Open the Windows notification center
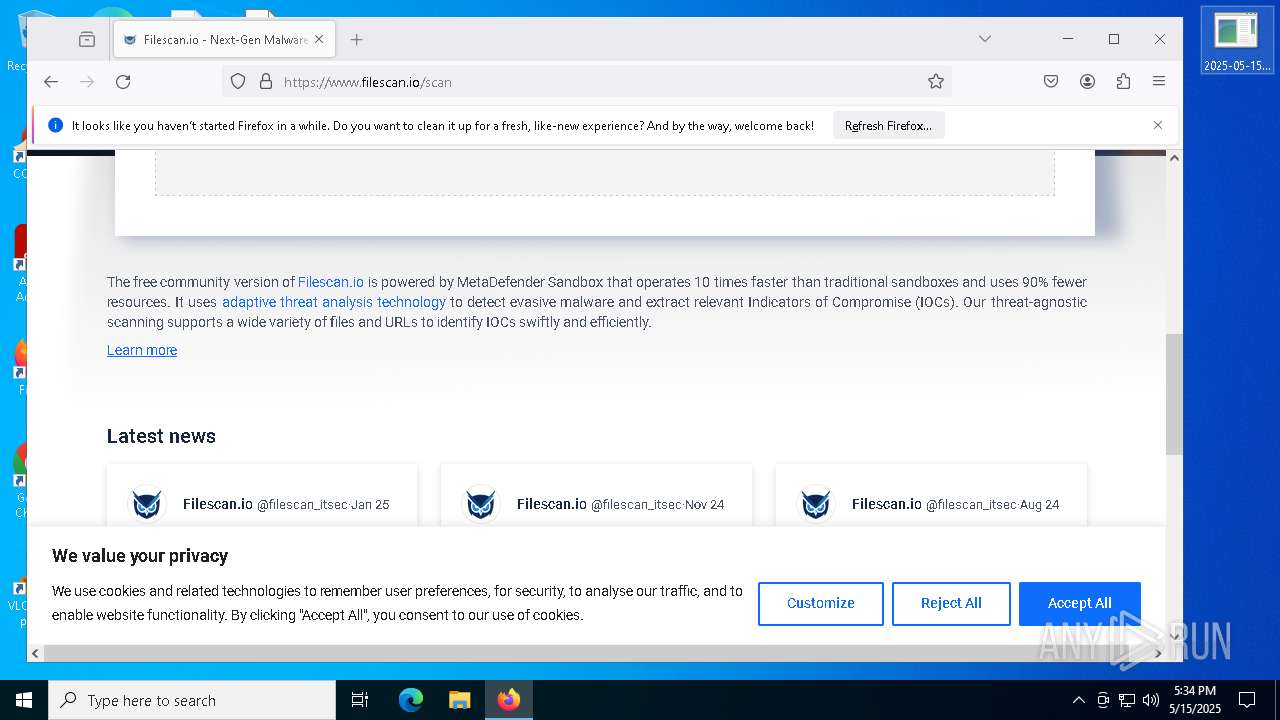The height and width of the screenshot is (720, 1280). 1247,700
